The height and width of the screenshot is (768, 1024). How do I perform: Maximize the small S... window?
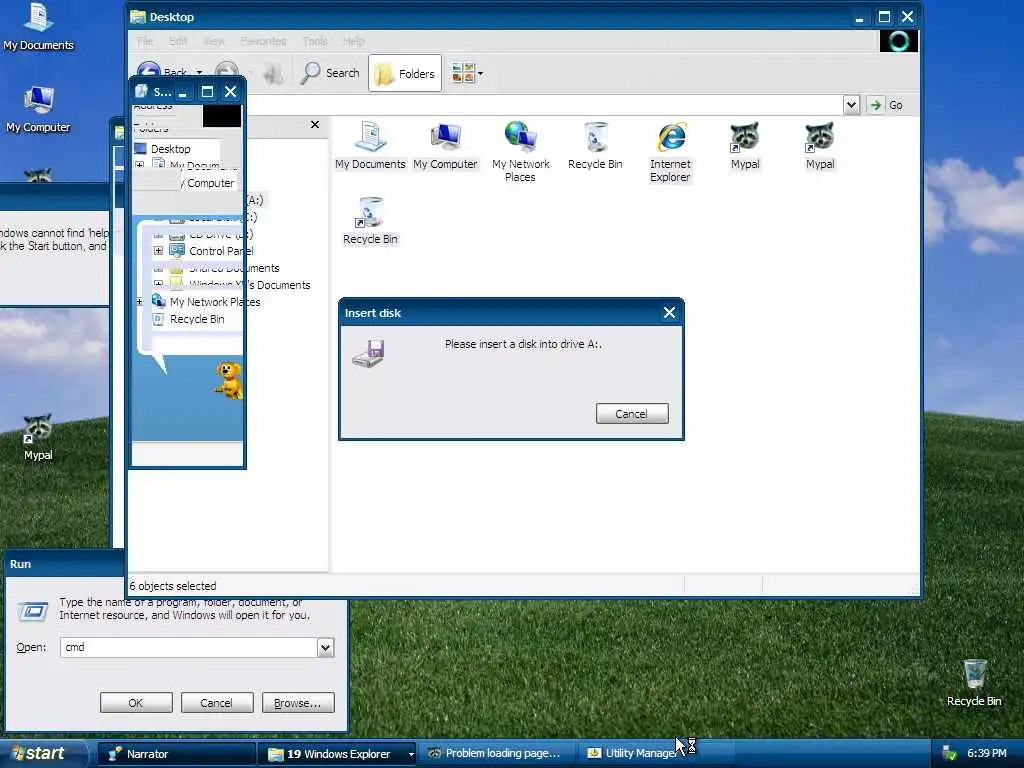[x=207, y=91]
